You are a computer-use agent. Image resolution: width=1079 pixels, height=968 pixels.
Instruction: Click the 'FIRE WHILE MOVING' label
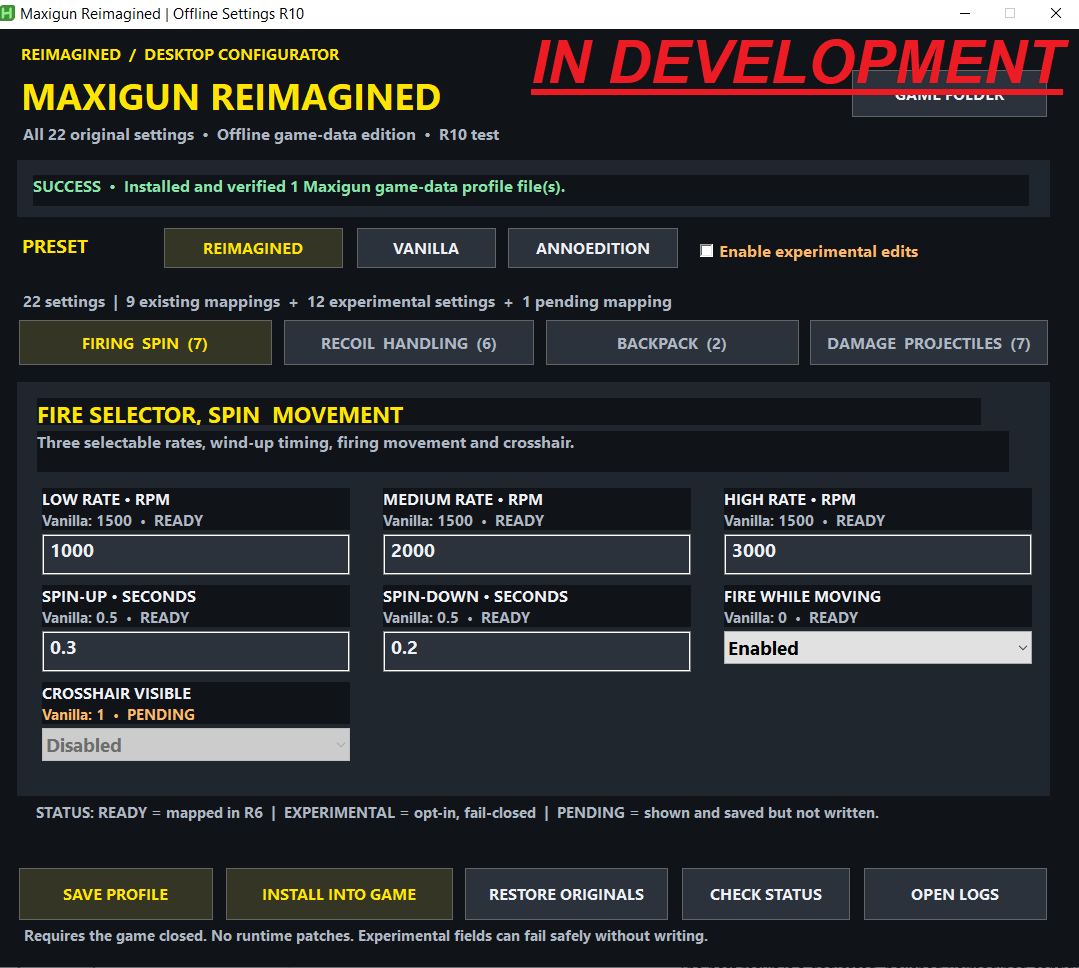tap(802, 596)
